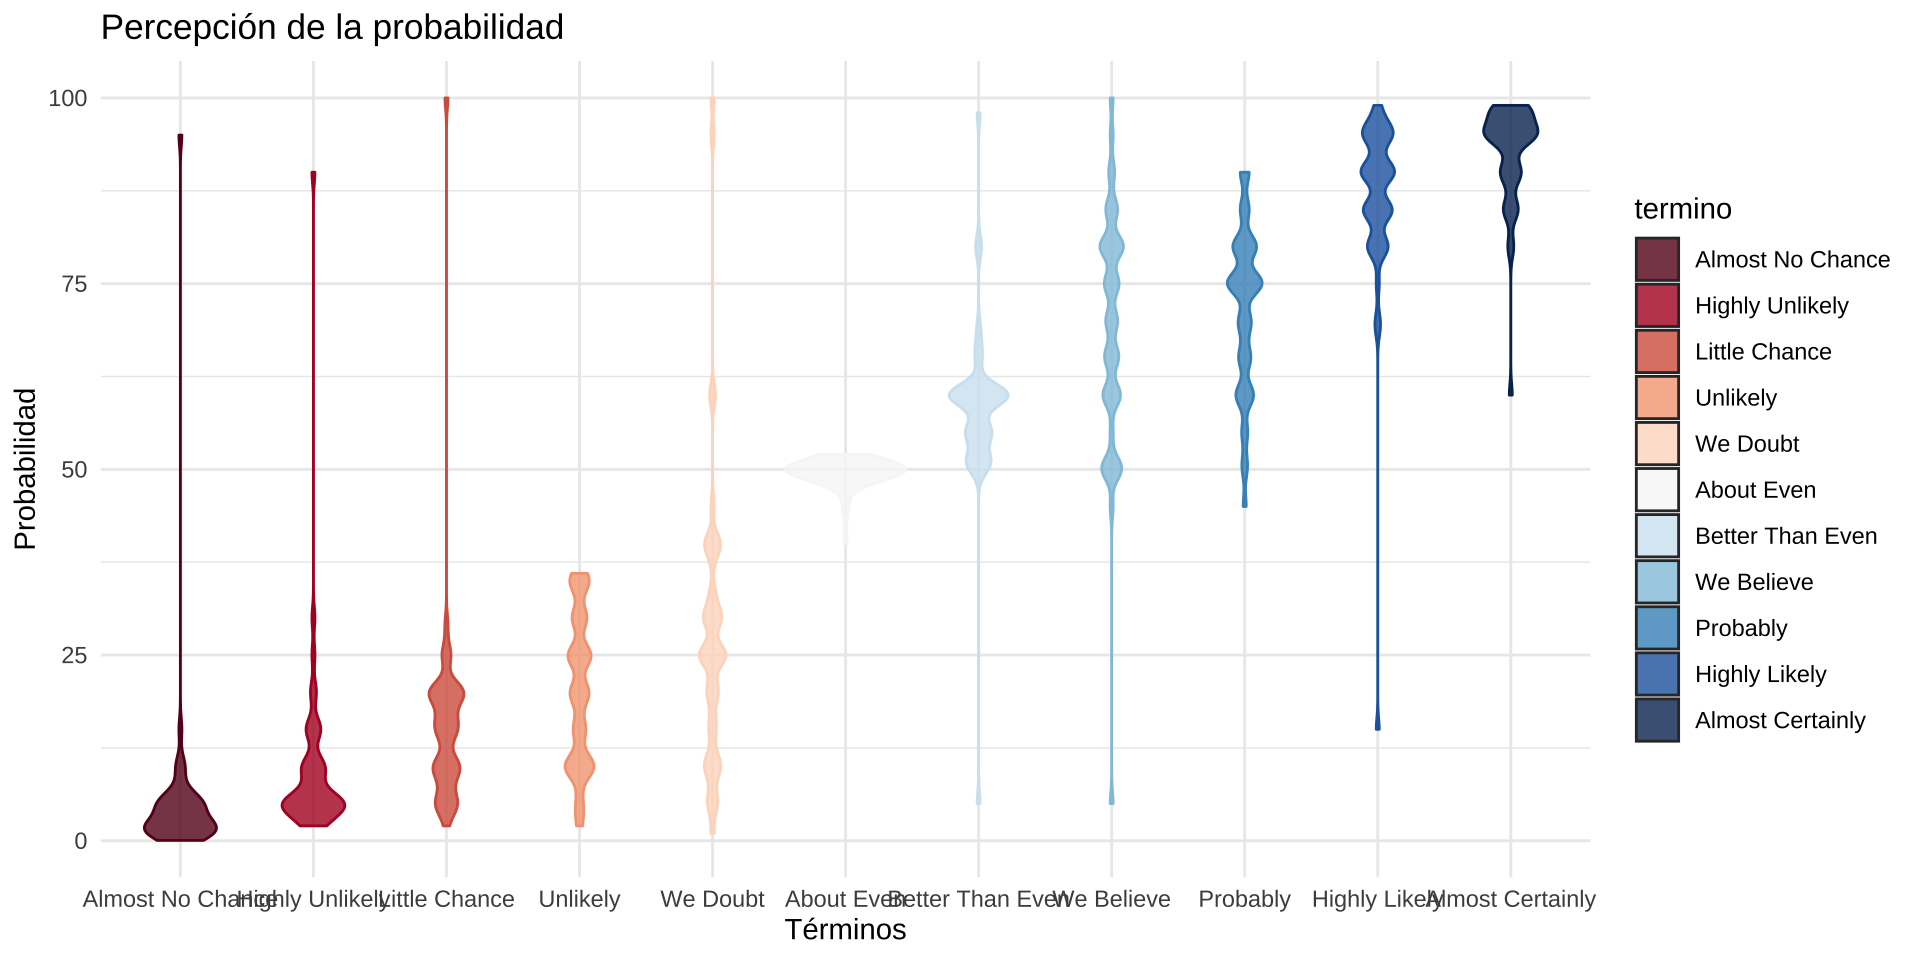Pick the We Doubt legend swatch
Screen dimensions: 1920x960
[1657, 444]
